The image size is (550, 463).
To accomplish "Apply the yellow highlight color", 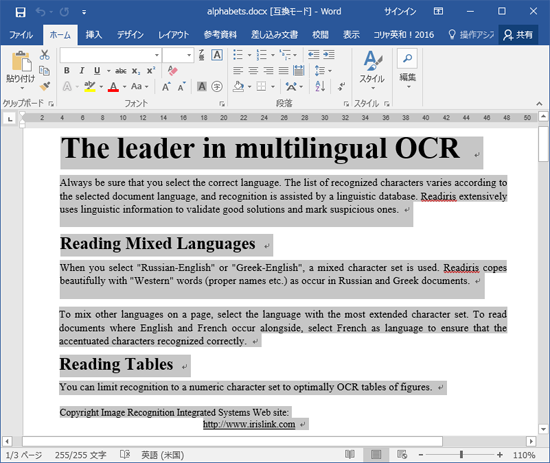I will pos(90,86).
